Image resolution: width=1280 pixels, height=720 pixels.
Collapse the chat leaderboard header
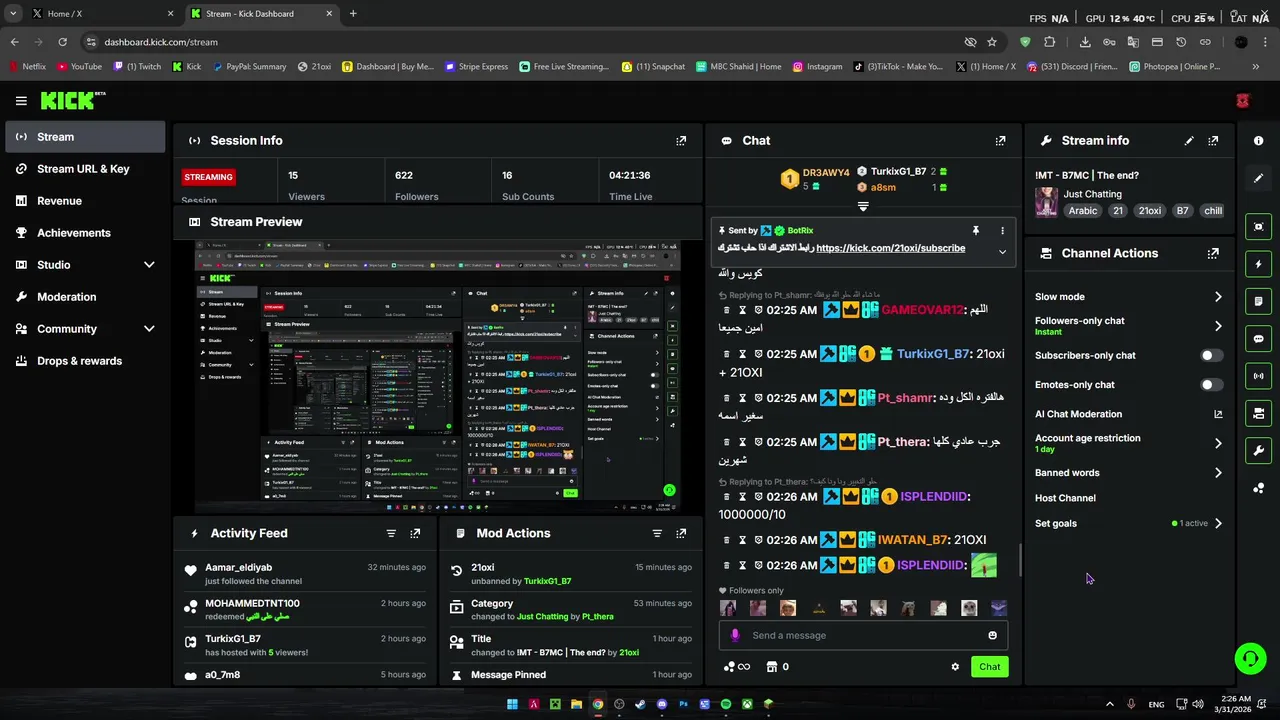(x=863, y=207)
